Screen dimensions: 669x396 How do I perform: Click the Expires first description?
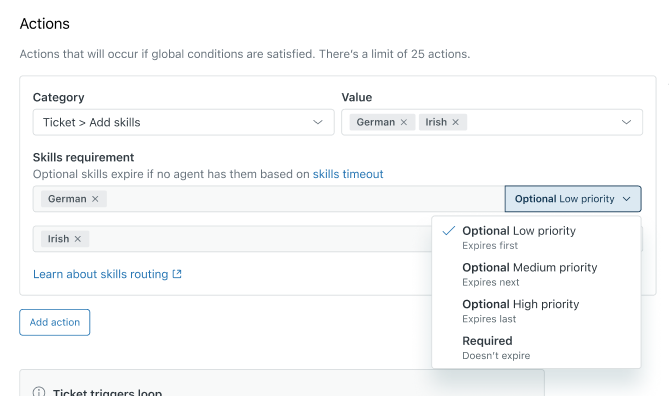click(x=490, y=246)
